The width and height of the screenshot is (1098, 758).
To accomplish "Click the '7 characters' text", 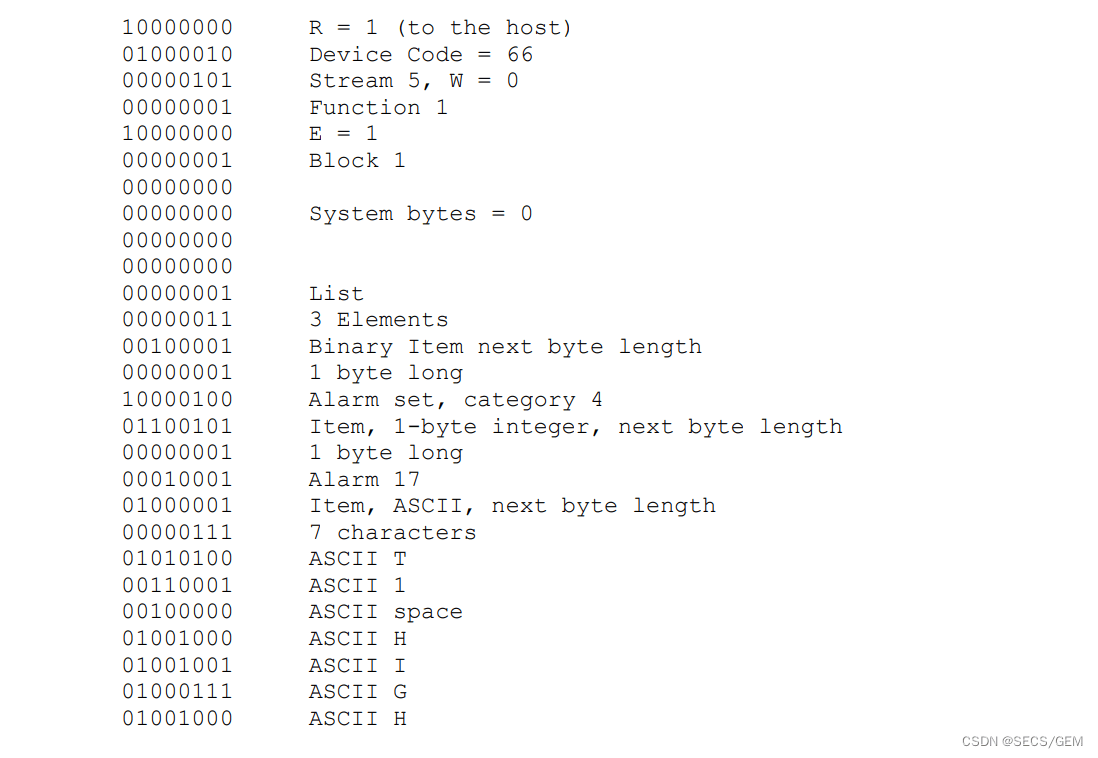I will (x=392, y=533).
